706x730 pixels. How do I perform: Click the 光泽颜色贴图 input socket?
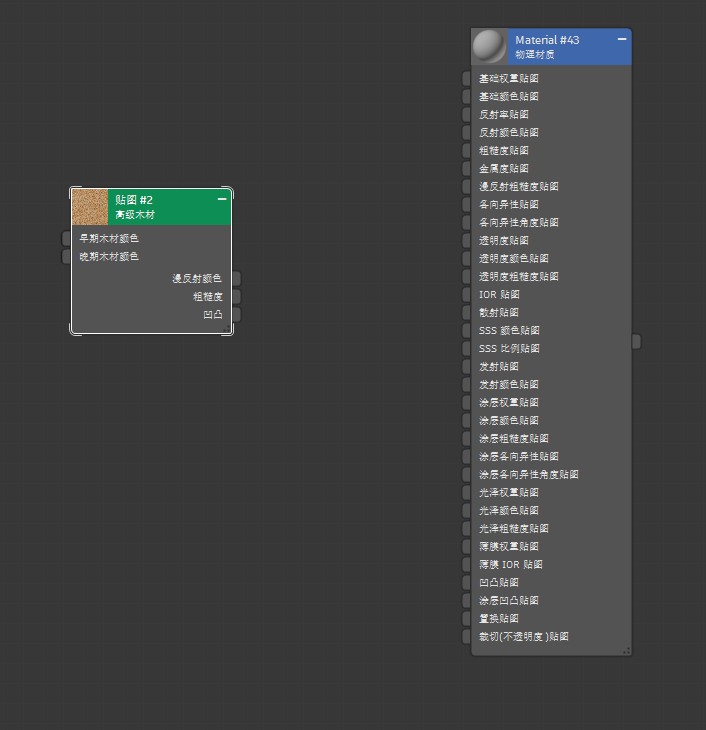pyautogui.click(x=466, y=510)
